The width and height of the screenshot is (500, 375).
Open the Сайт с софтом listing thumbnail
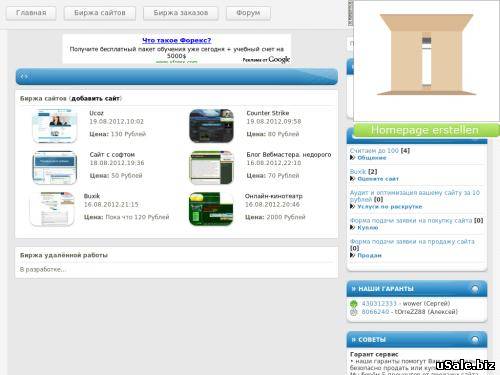click(55, 168)
